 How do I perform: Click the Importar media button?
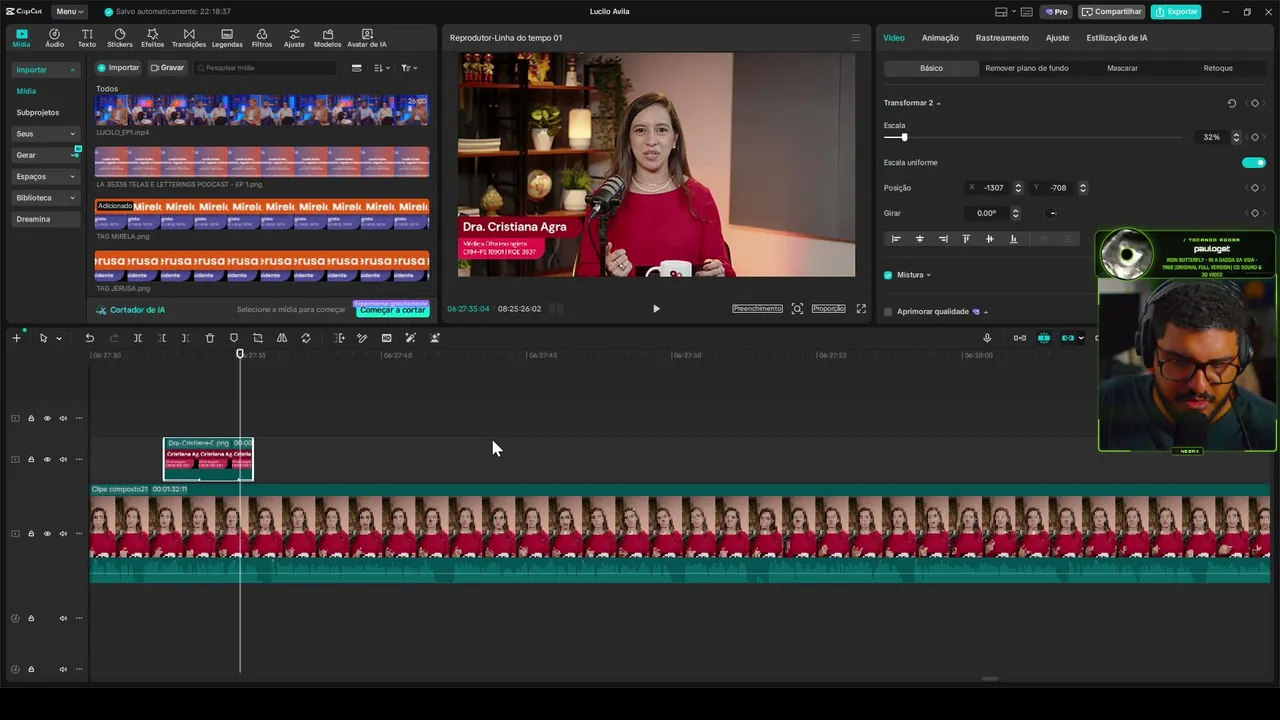tap(118, 68)
